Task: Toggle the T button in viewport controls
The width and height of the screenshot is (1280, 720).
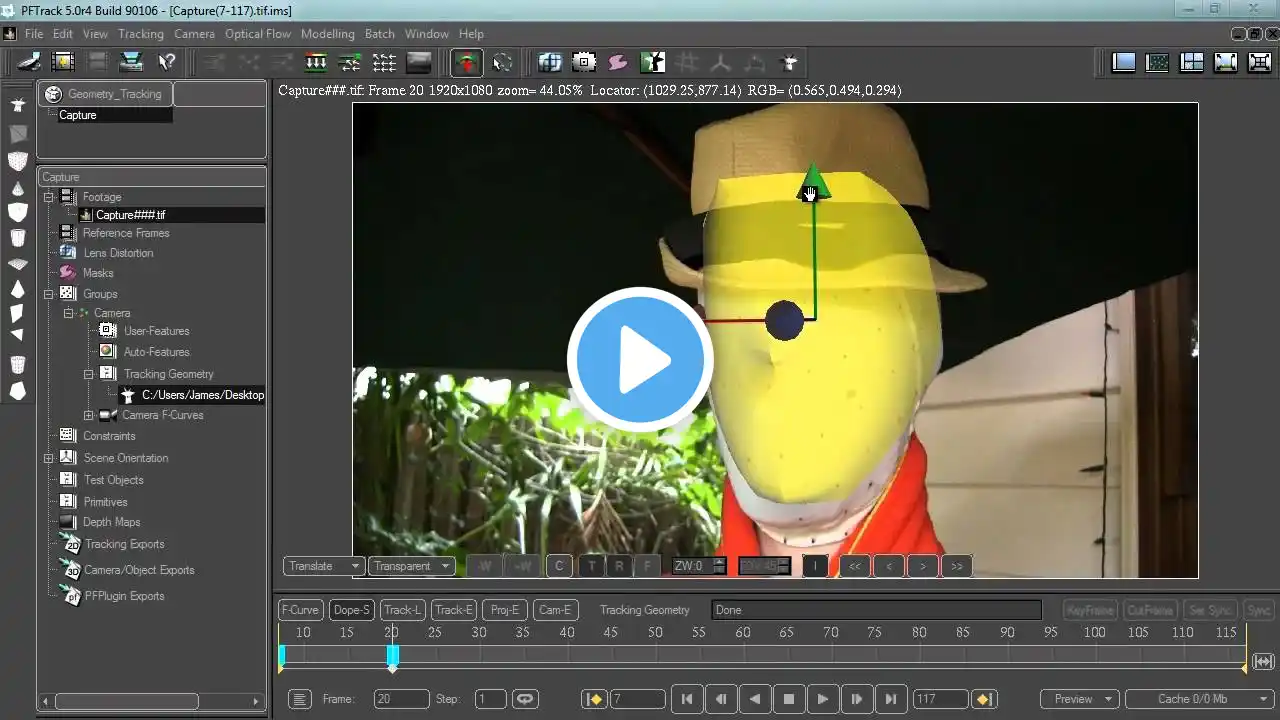Action: point(591,566)
